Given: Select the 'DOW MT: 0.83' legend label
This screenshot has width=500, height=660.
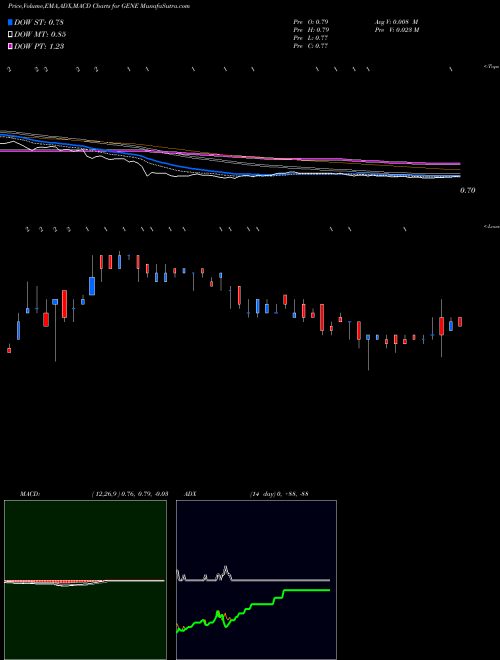Looking at the screenshot, I should pyautogui.click(x=40, y=35).
